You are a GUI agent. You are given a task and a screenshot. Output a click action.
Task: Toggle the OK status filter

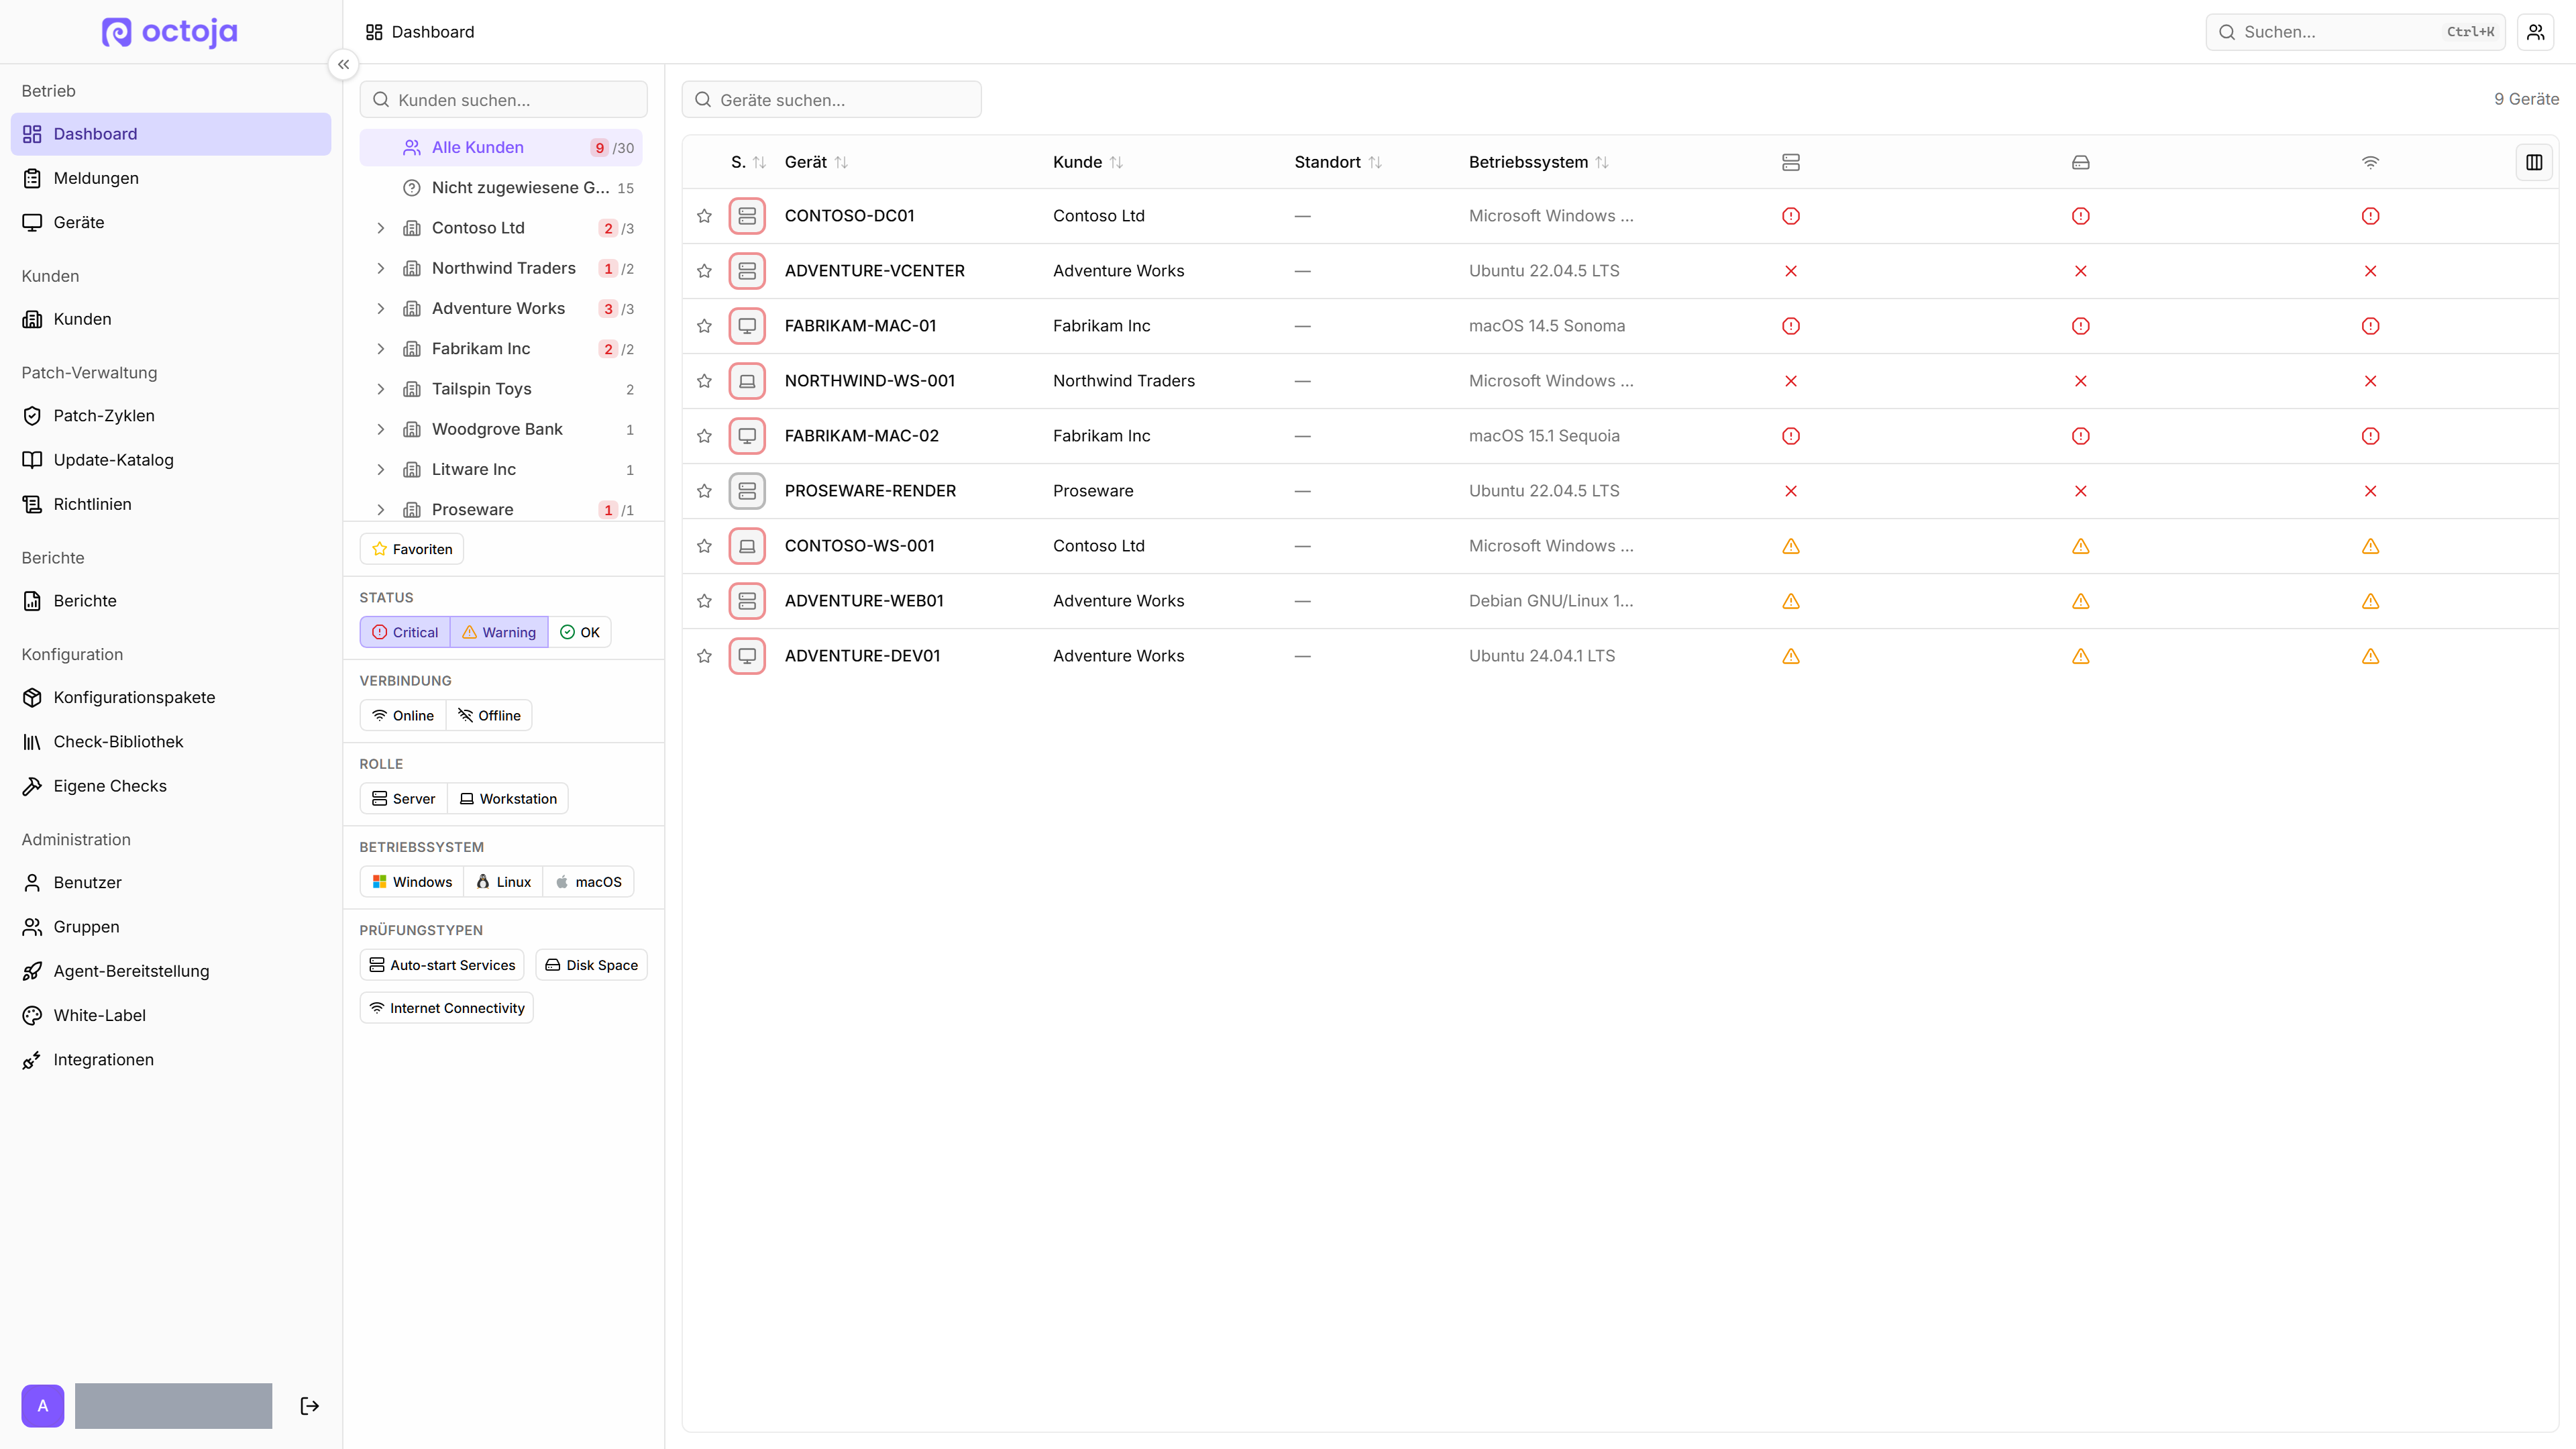tap(580, 632)
